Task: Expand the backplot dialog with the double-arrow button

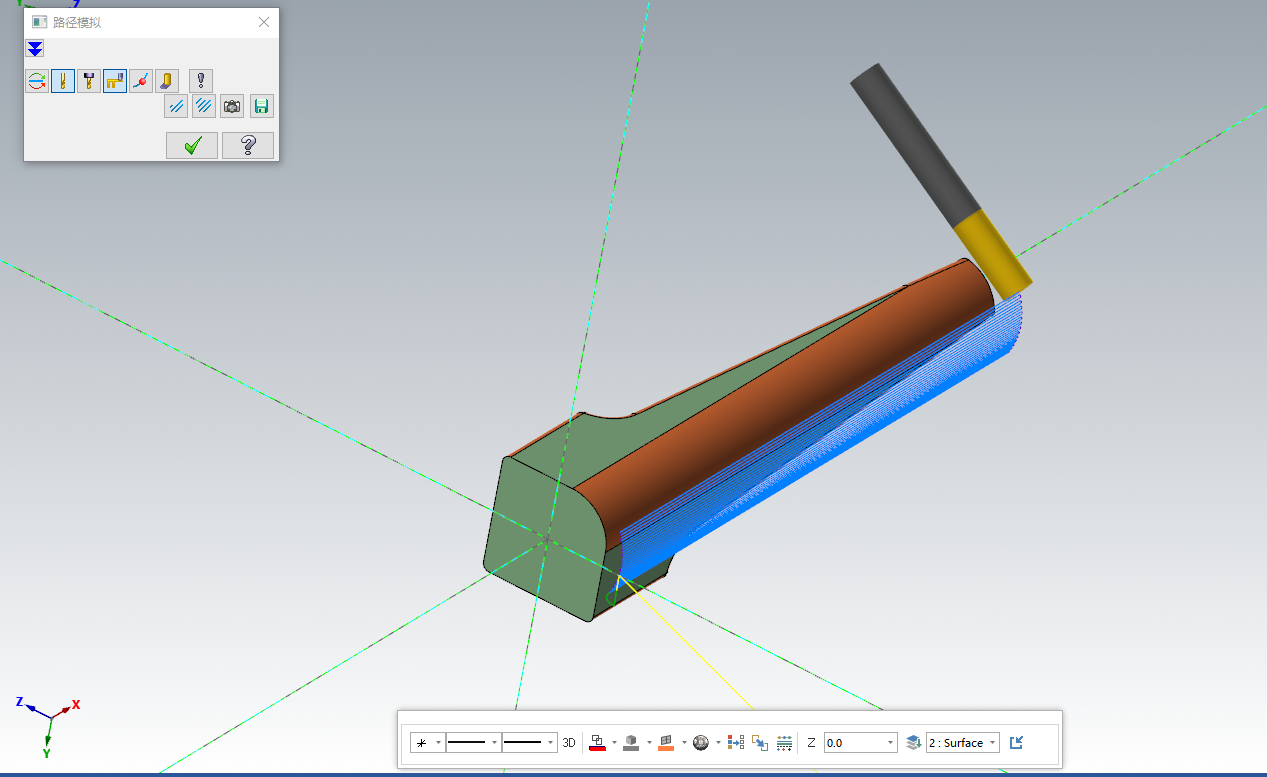Action: [x=35, y=49]
